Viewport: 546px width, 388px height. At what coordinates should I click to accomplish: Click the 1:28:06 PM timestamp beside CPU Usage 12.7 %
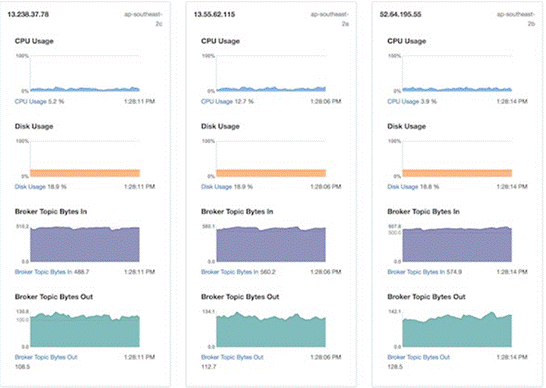[x=326, y=101]
